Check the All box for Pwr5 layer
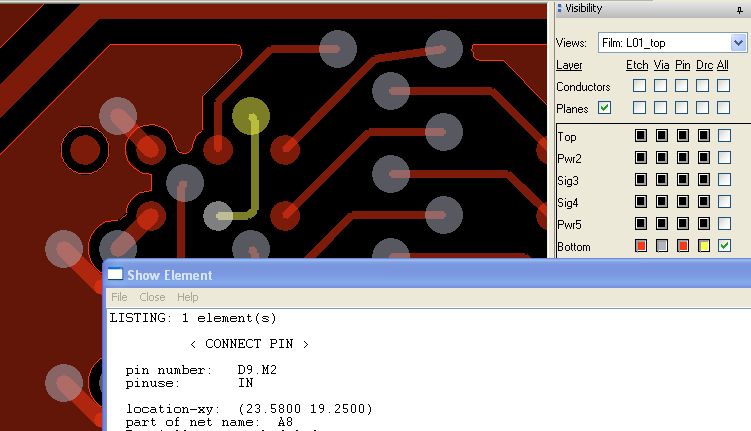Image resolution: width=751 pixels, height=431 pixels. (x=725, y=224)
